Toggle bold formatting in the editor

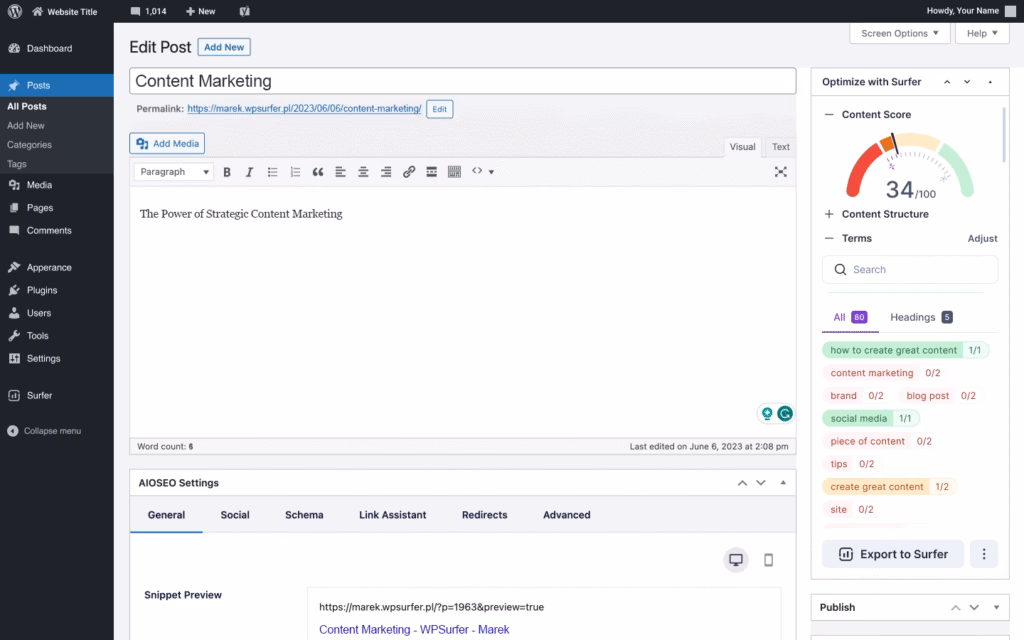coord(227,171)
